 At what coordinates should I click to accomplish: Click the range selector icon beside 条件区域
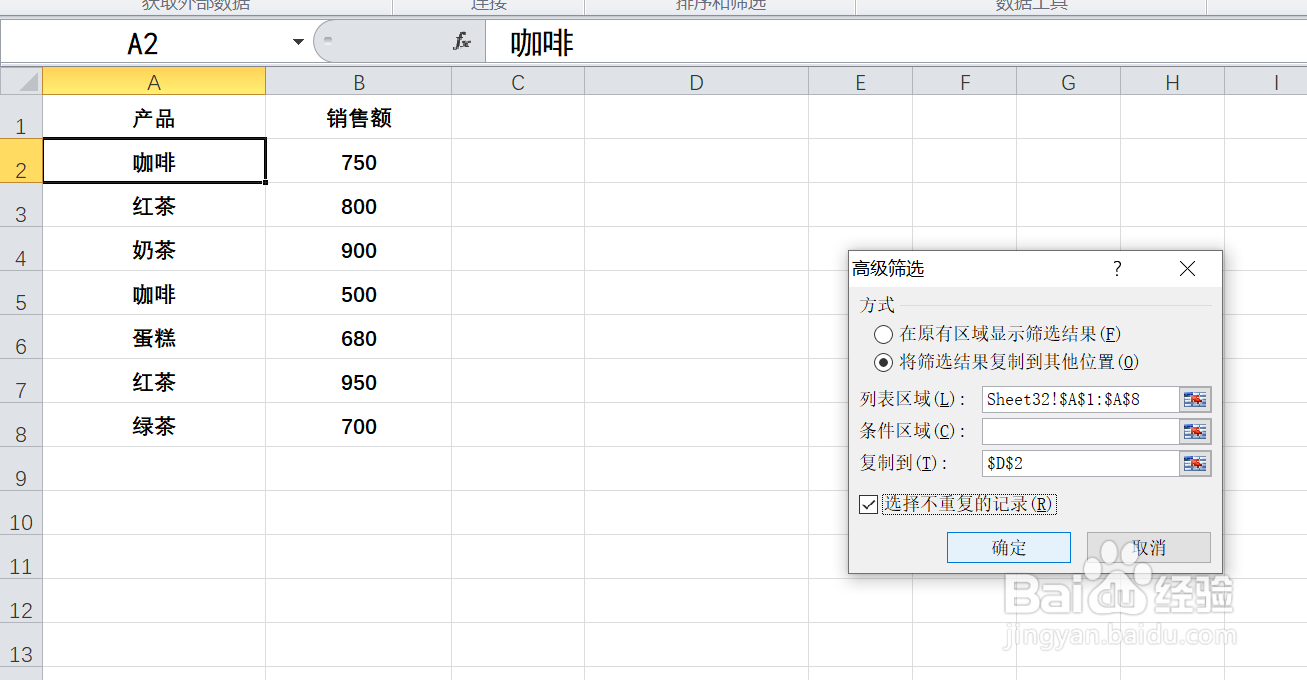point(1195,431)
